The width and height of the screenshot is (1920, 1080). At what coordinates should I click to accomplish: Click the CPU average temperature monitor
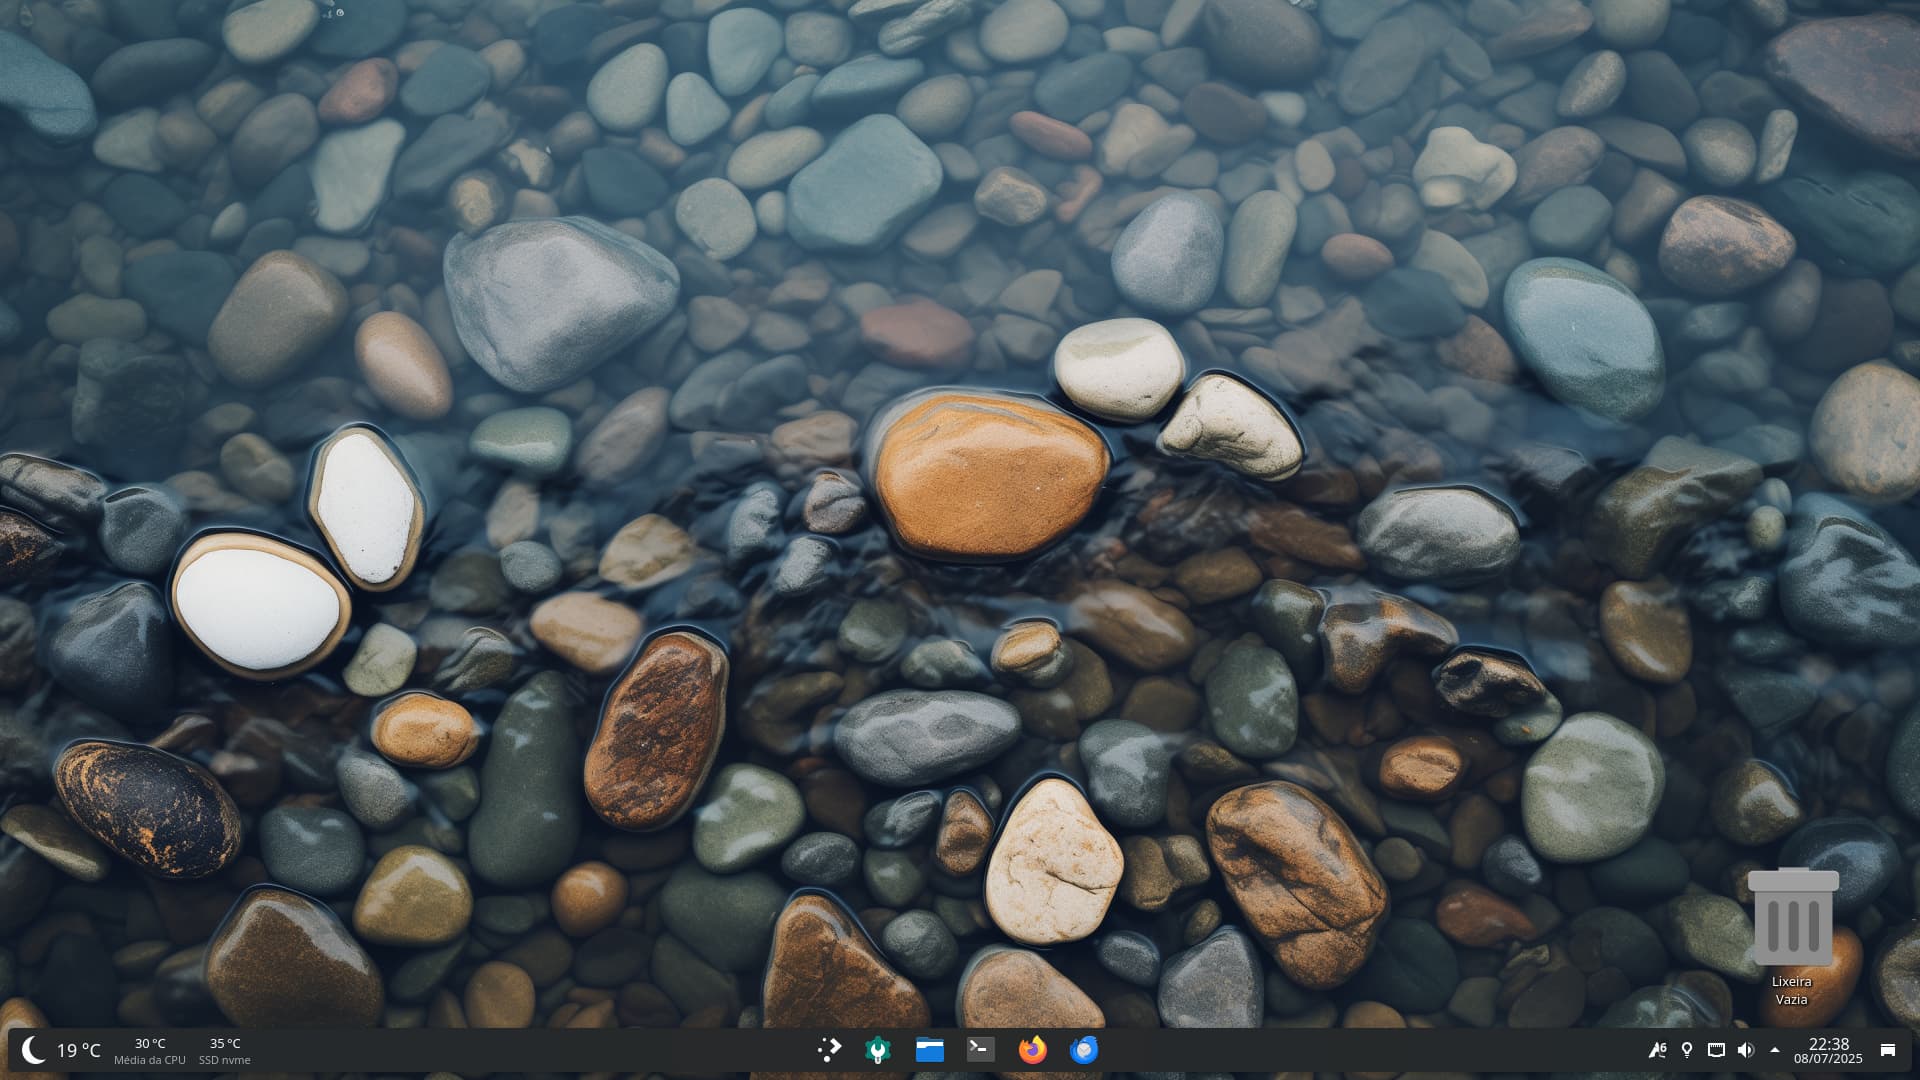[x=150, y=1051]
